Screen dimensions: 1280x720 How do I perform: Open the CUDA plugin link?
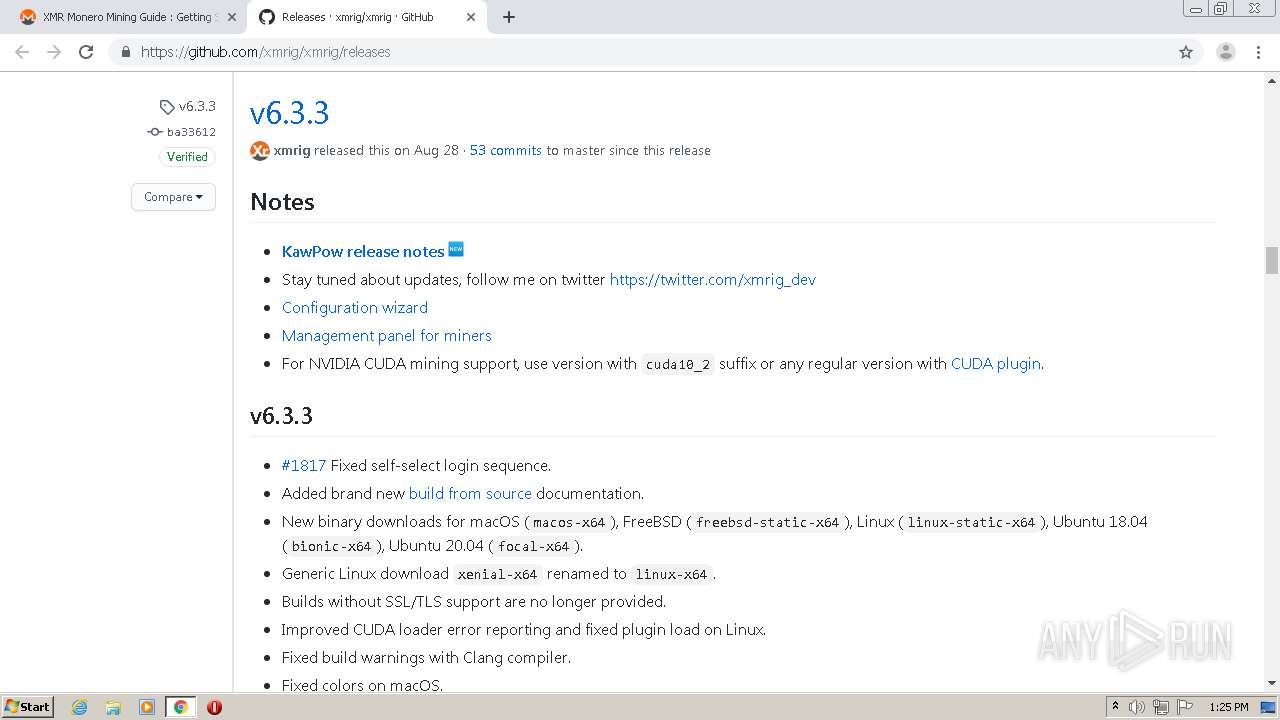996,363
